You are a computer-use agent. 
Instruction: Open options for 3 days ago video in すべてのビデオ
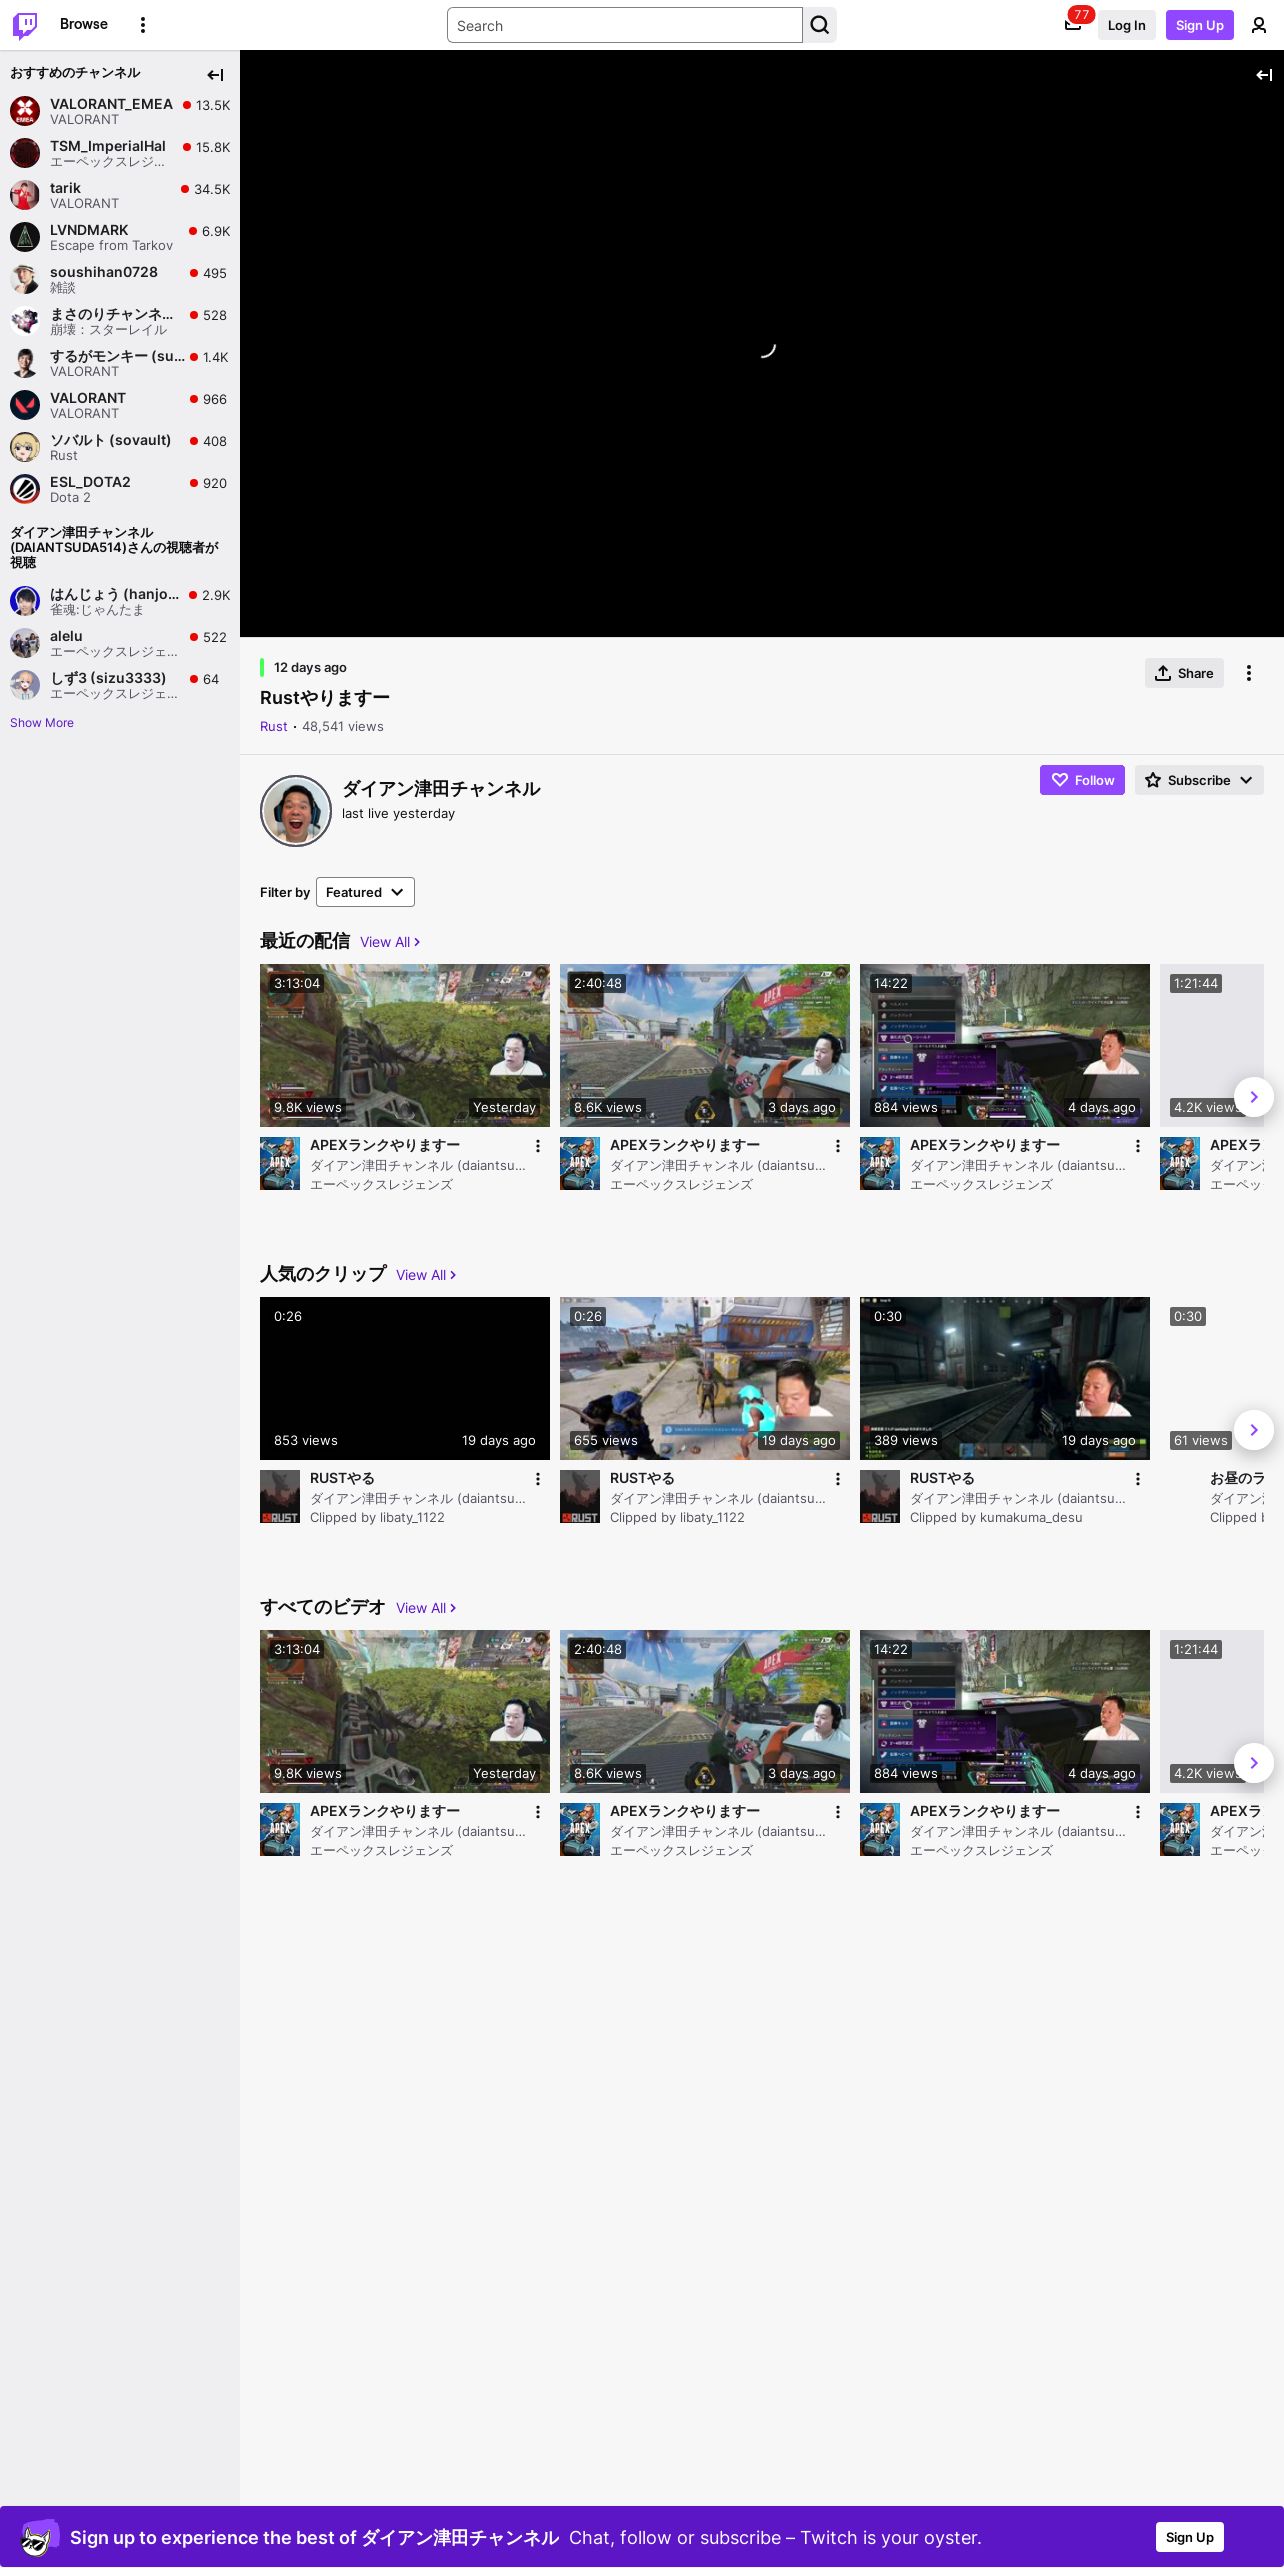(x=838, y=1812)
